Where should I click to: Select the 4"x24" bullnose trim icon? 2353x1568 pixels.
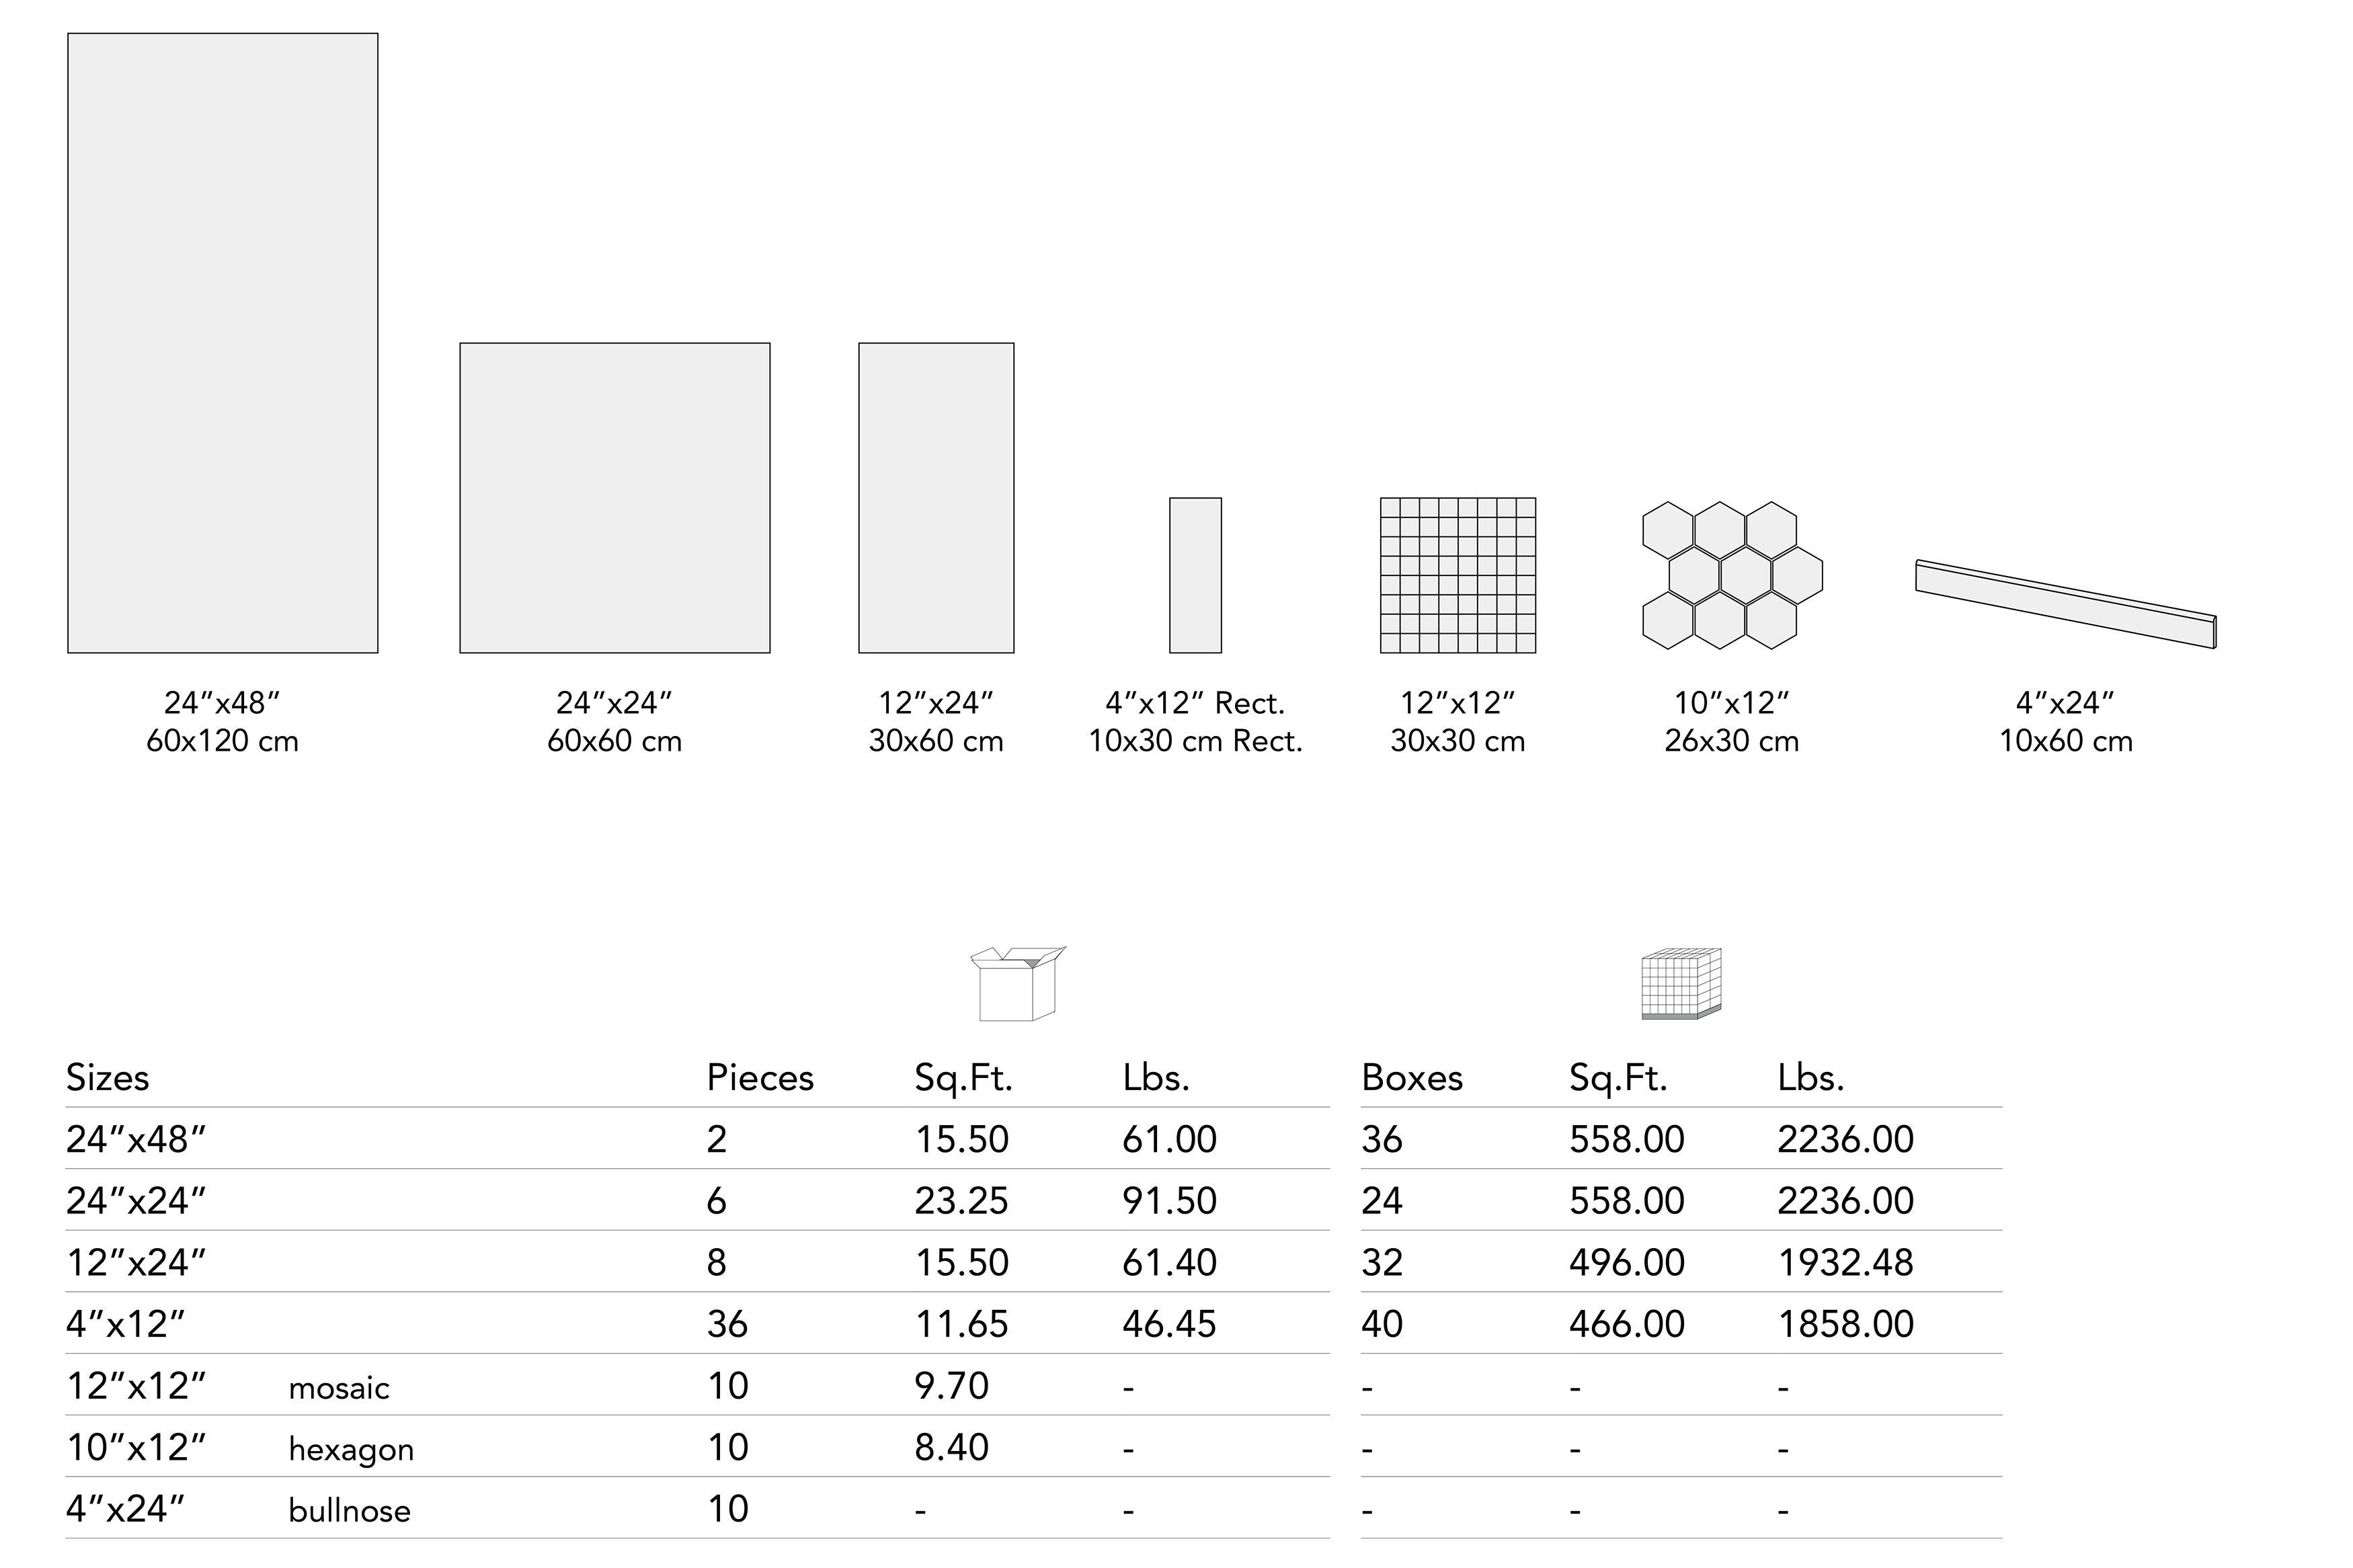[x=2065, y=603]
